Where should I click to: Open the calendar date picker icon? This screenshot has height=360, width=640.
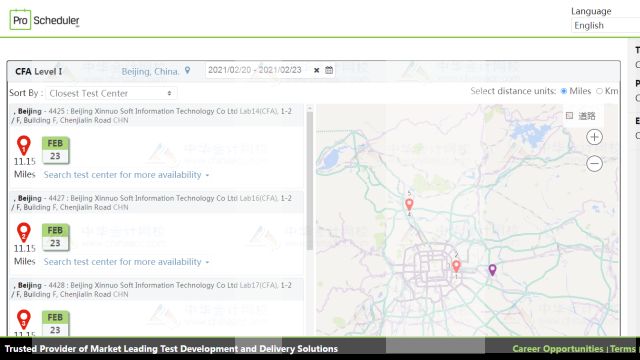point(329,70)
